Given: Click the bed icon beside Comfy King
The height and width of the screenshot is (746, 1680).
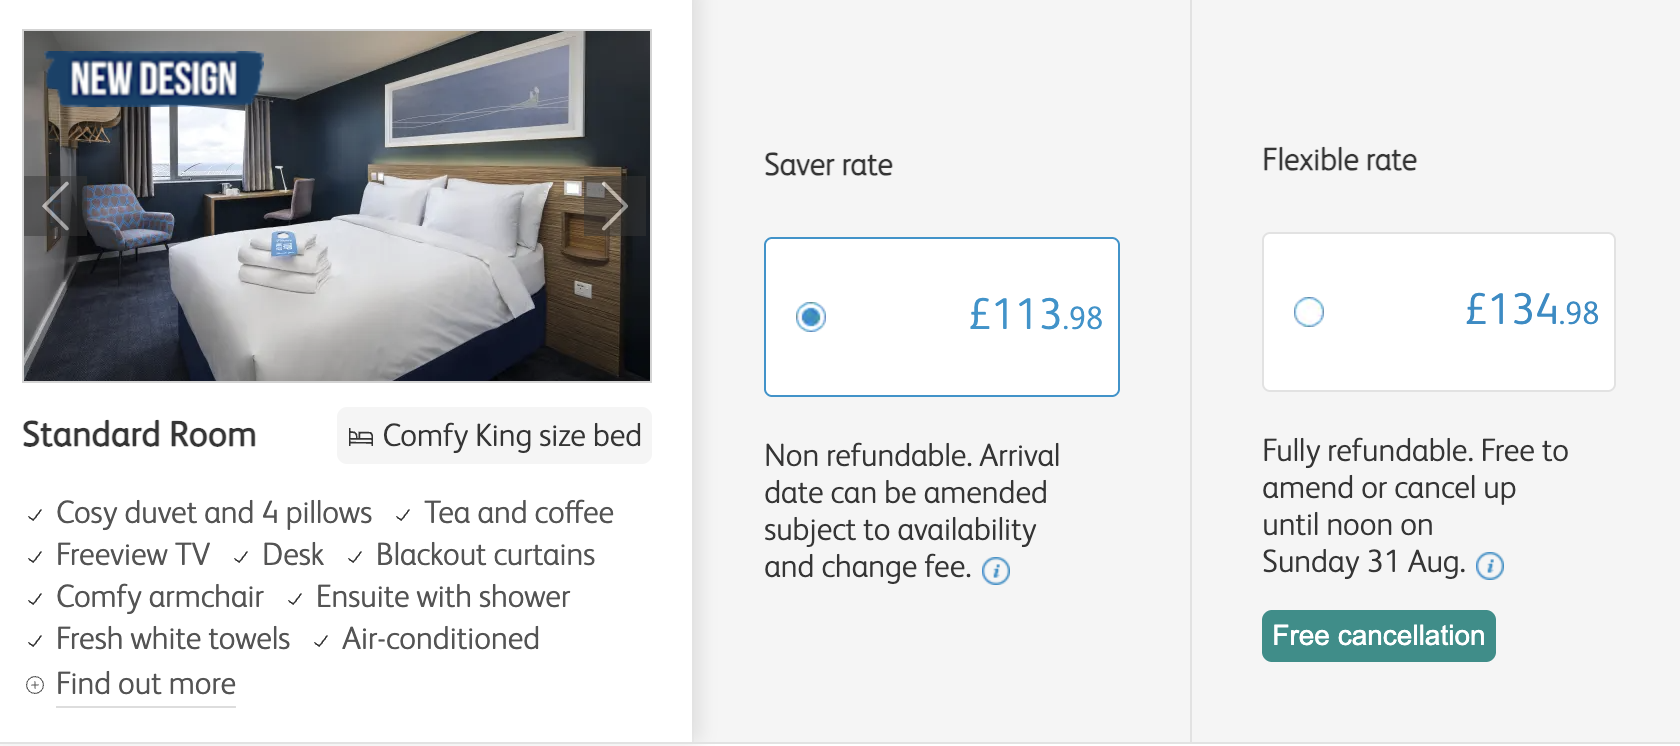Looking at the screenshot, I should coord(360,437).
